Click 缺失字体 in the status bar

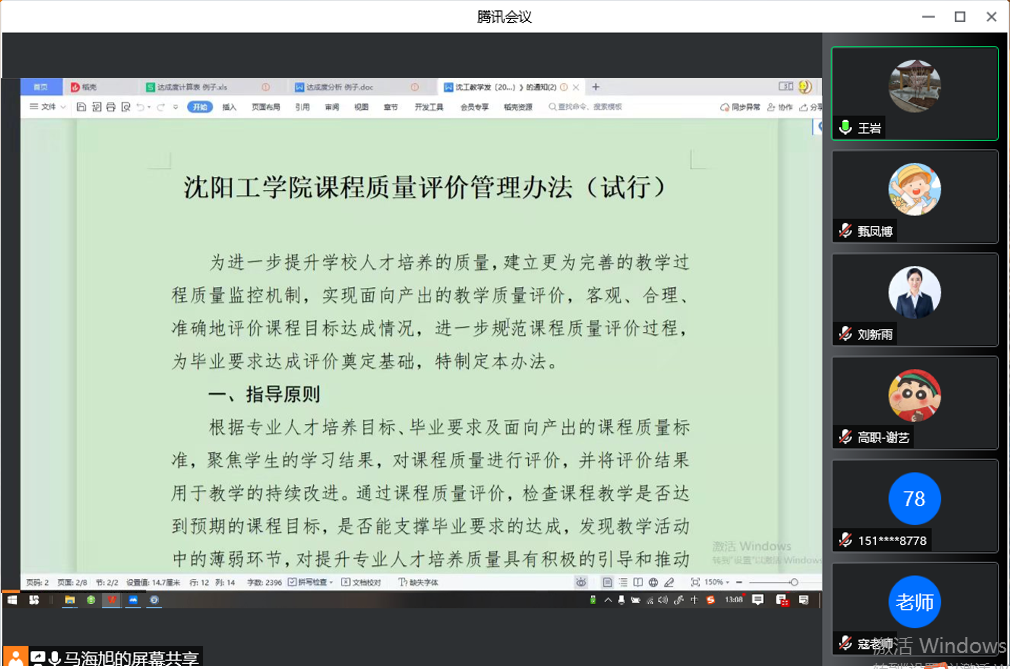(418, 582)
